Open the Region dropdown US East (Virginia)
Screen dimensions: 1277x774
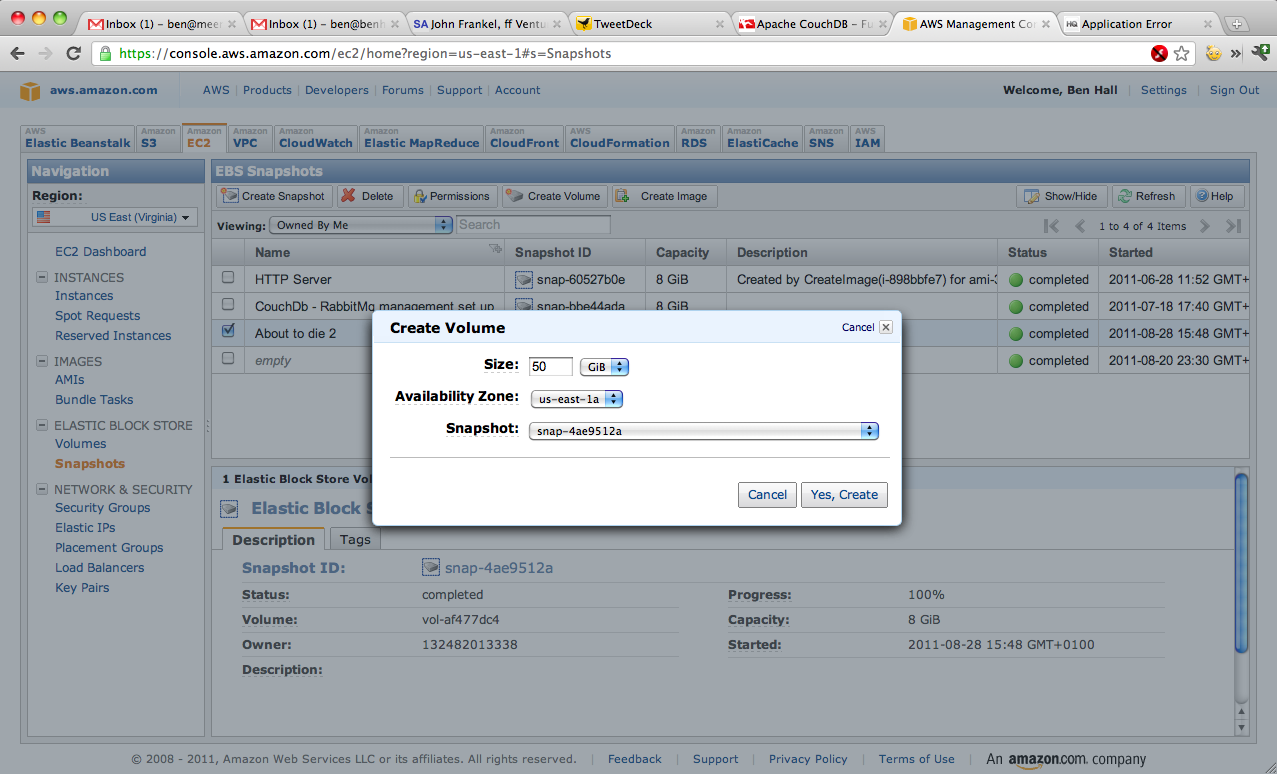click(115, 217)
